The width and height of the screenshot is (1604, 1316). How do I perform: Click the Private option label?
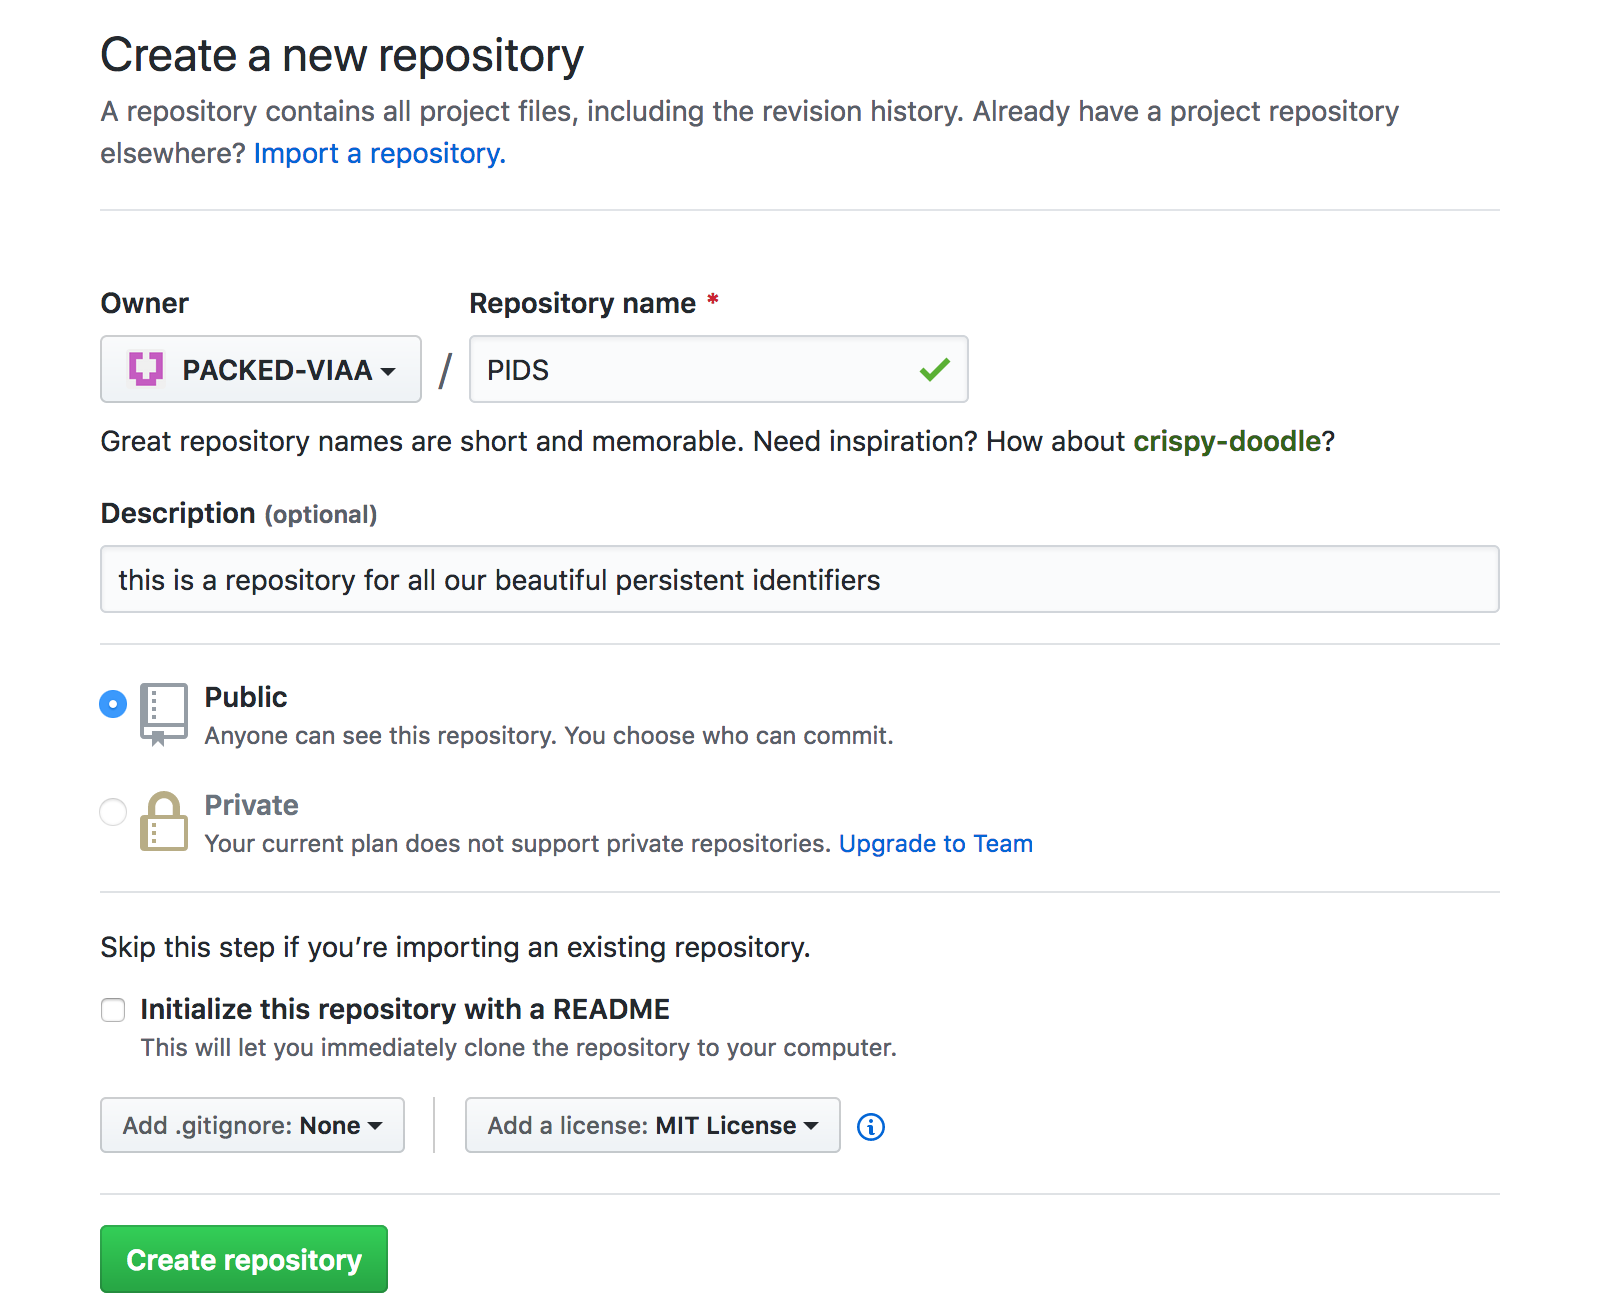[x=252, y=805]
